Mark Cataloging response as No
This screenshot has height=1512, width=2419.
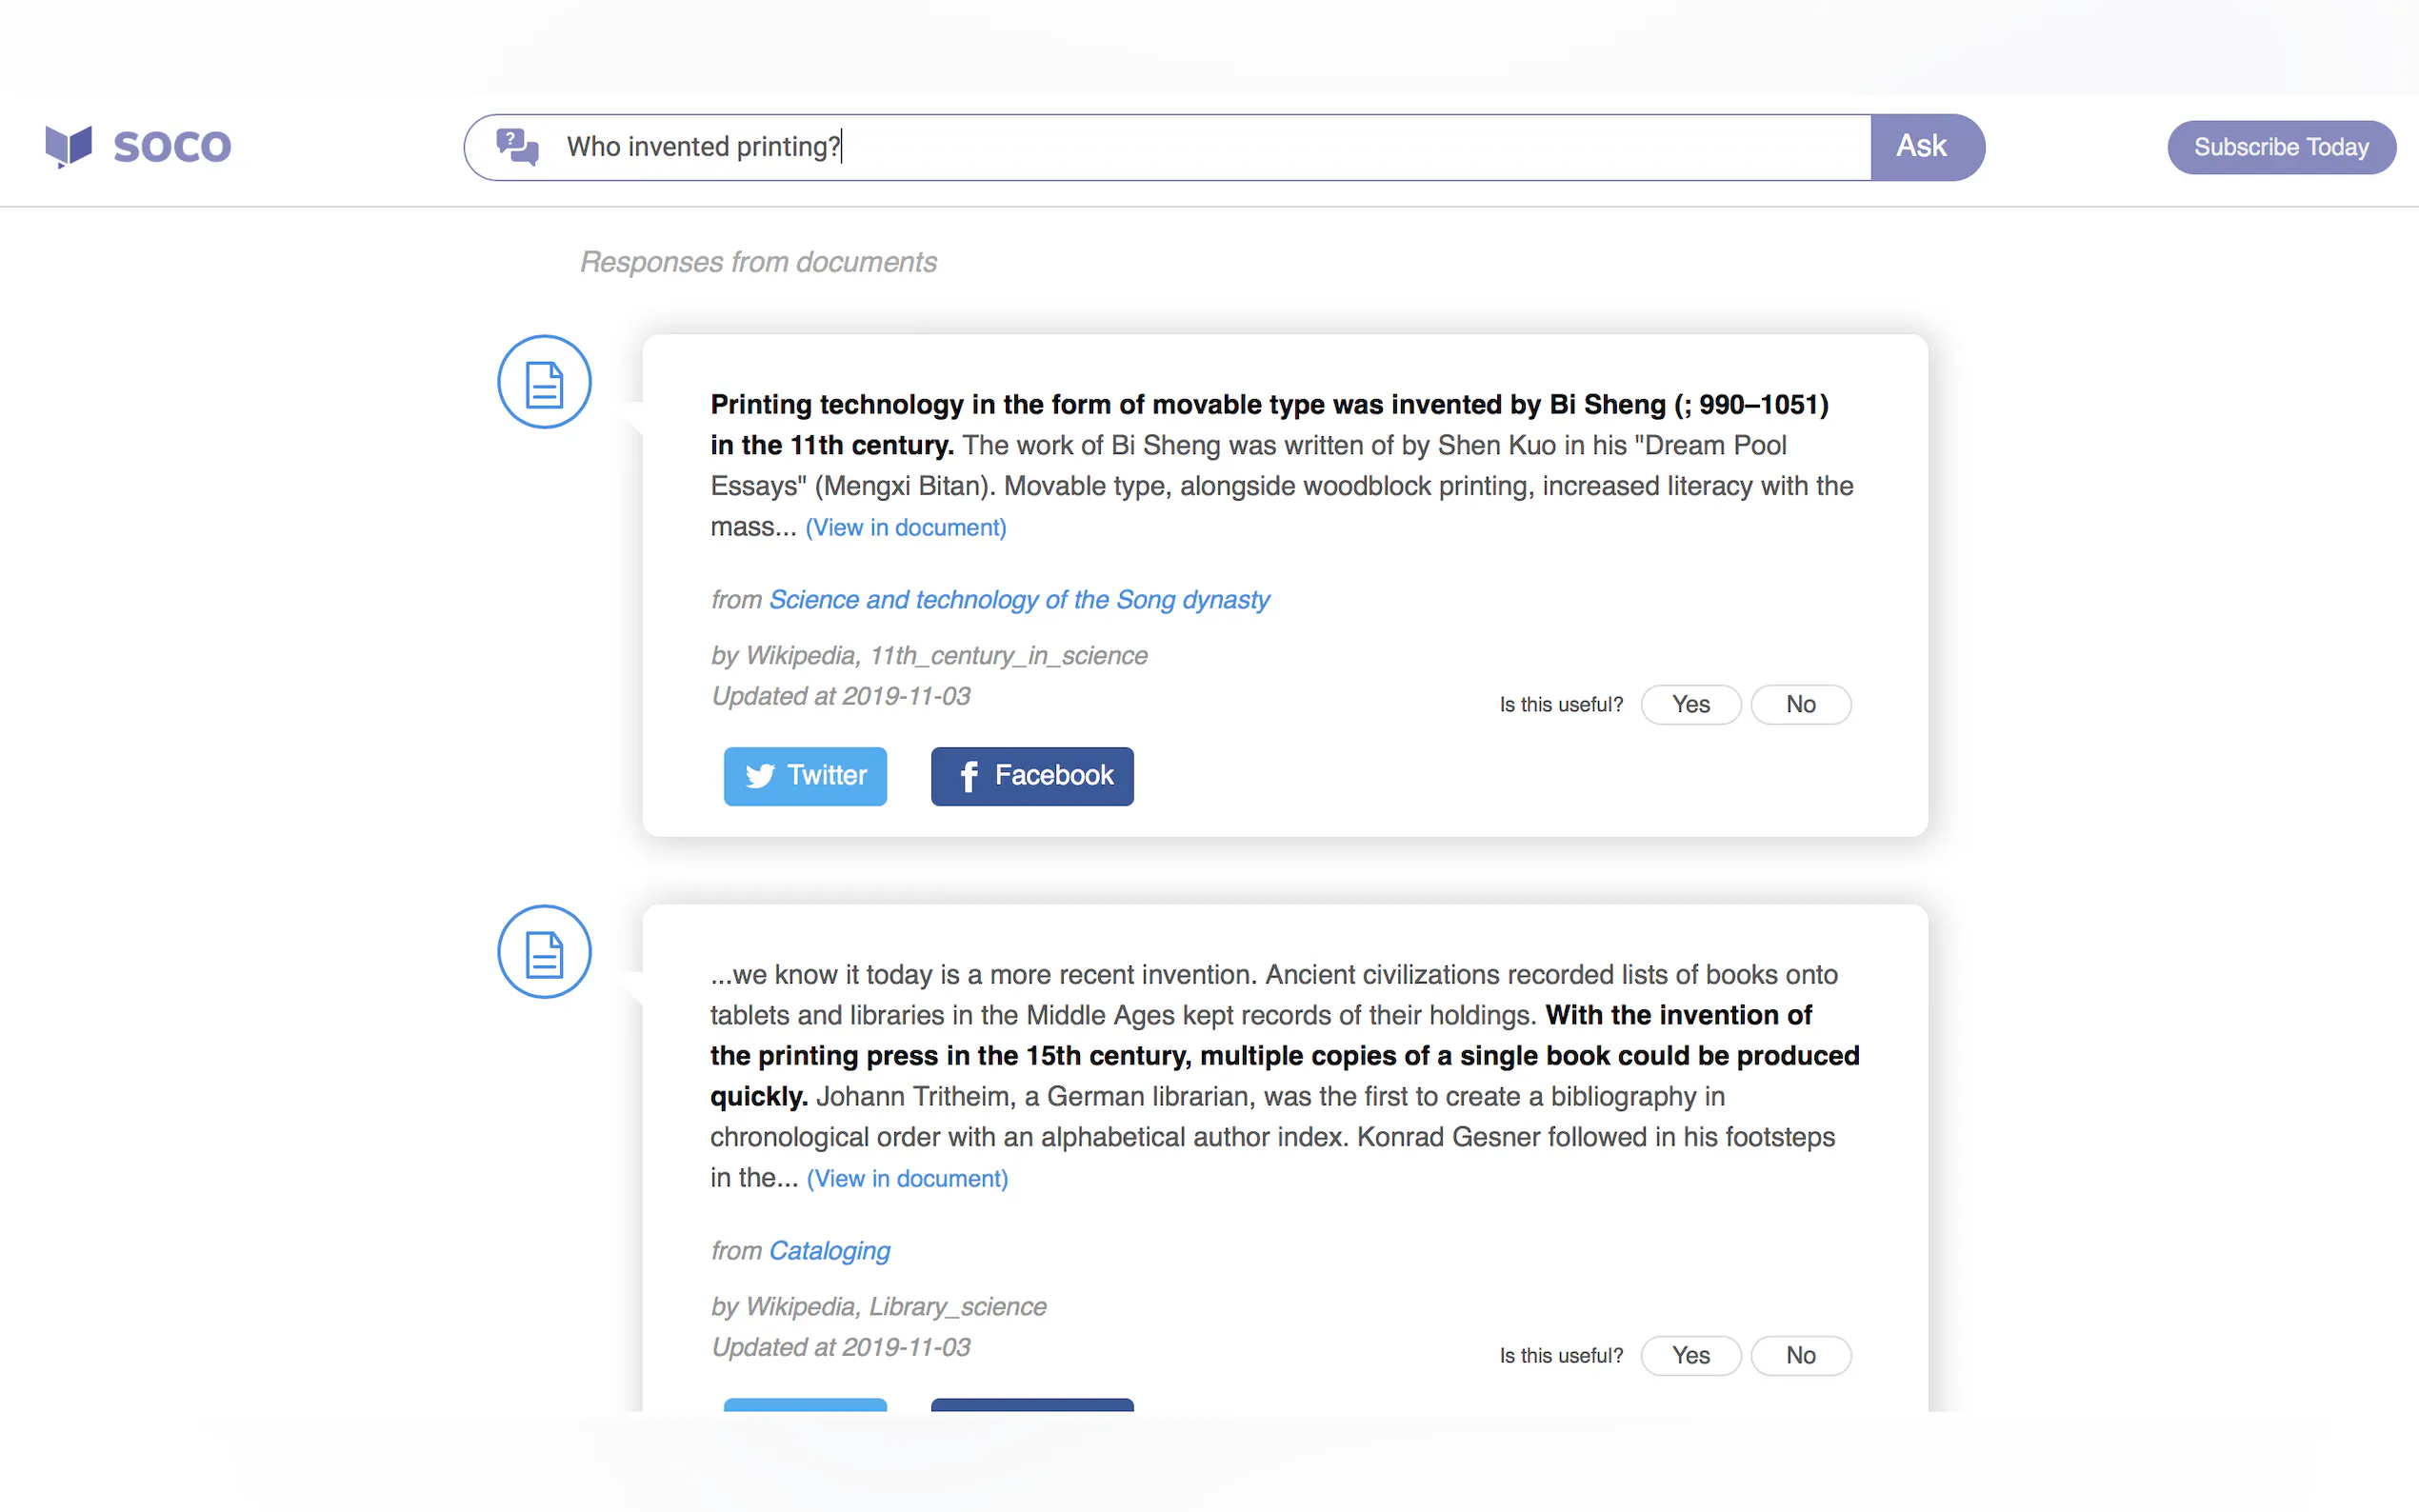click(1800, 1356)
